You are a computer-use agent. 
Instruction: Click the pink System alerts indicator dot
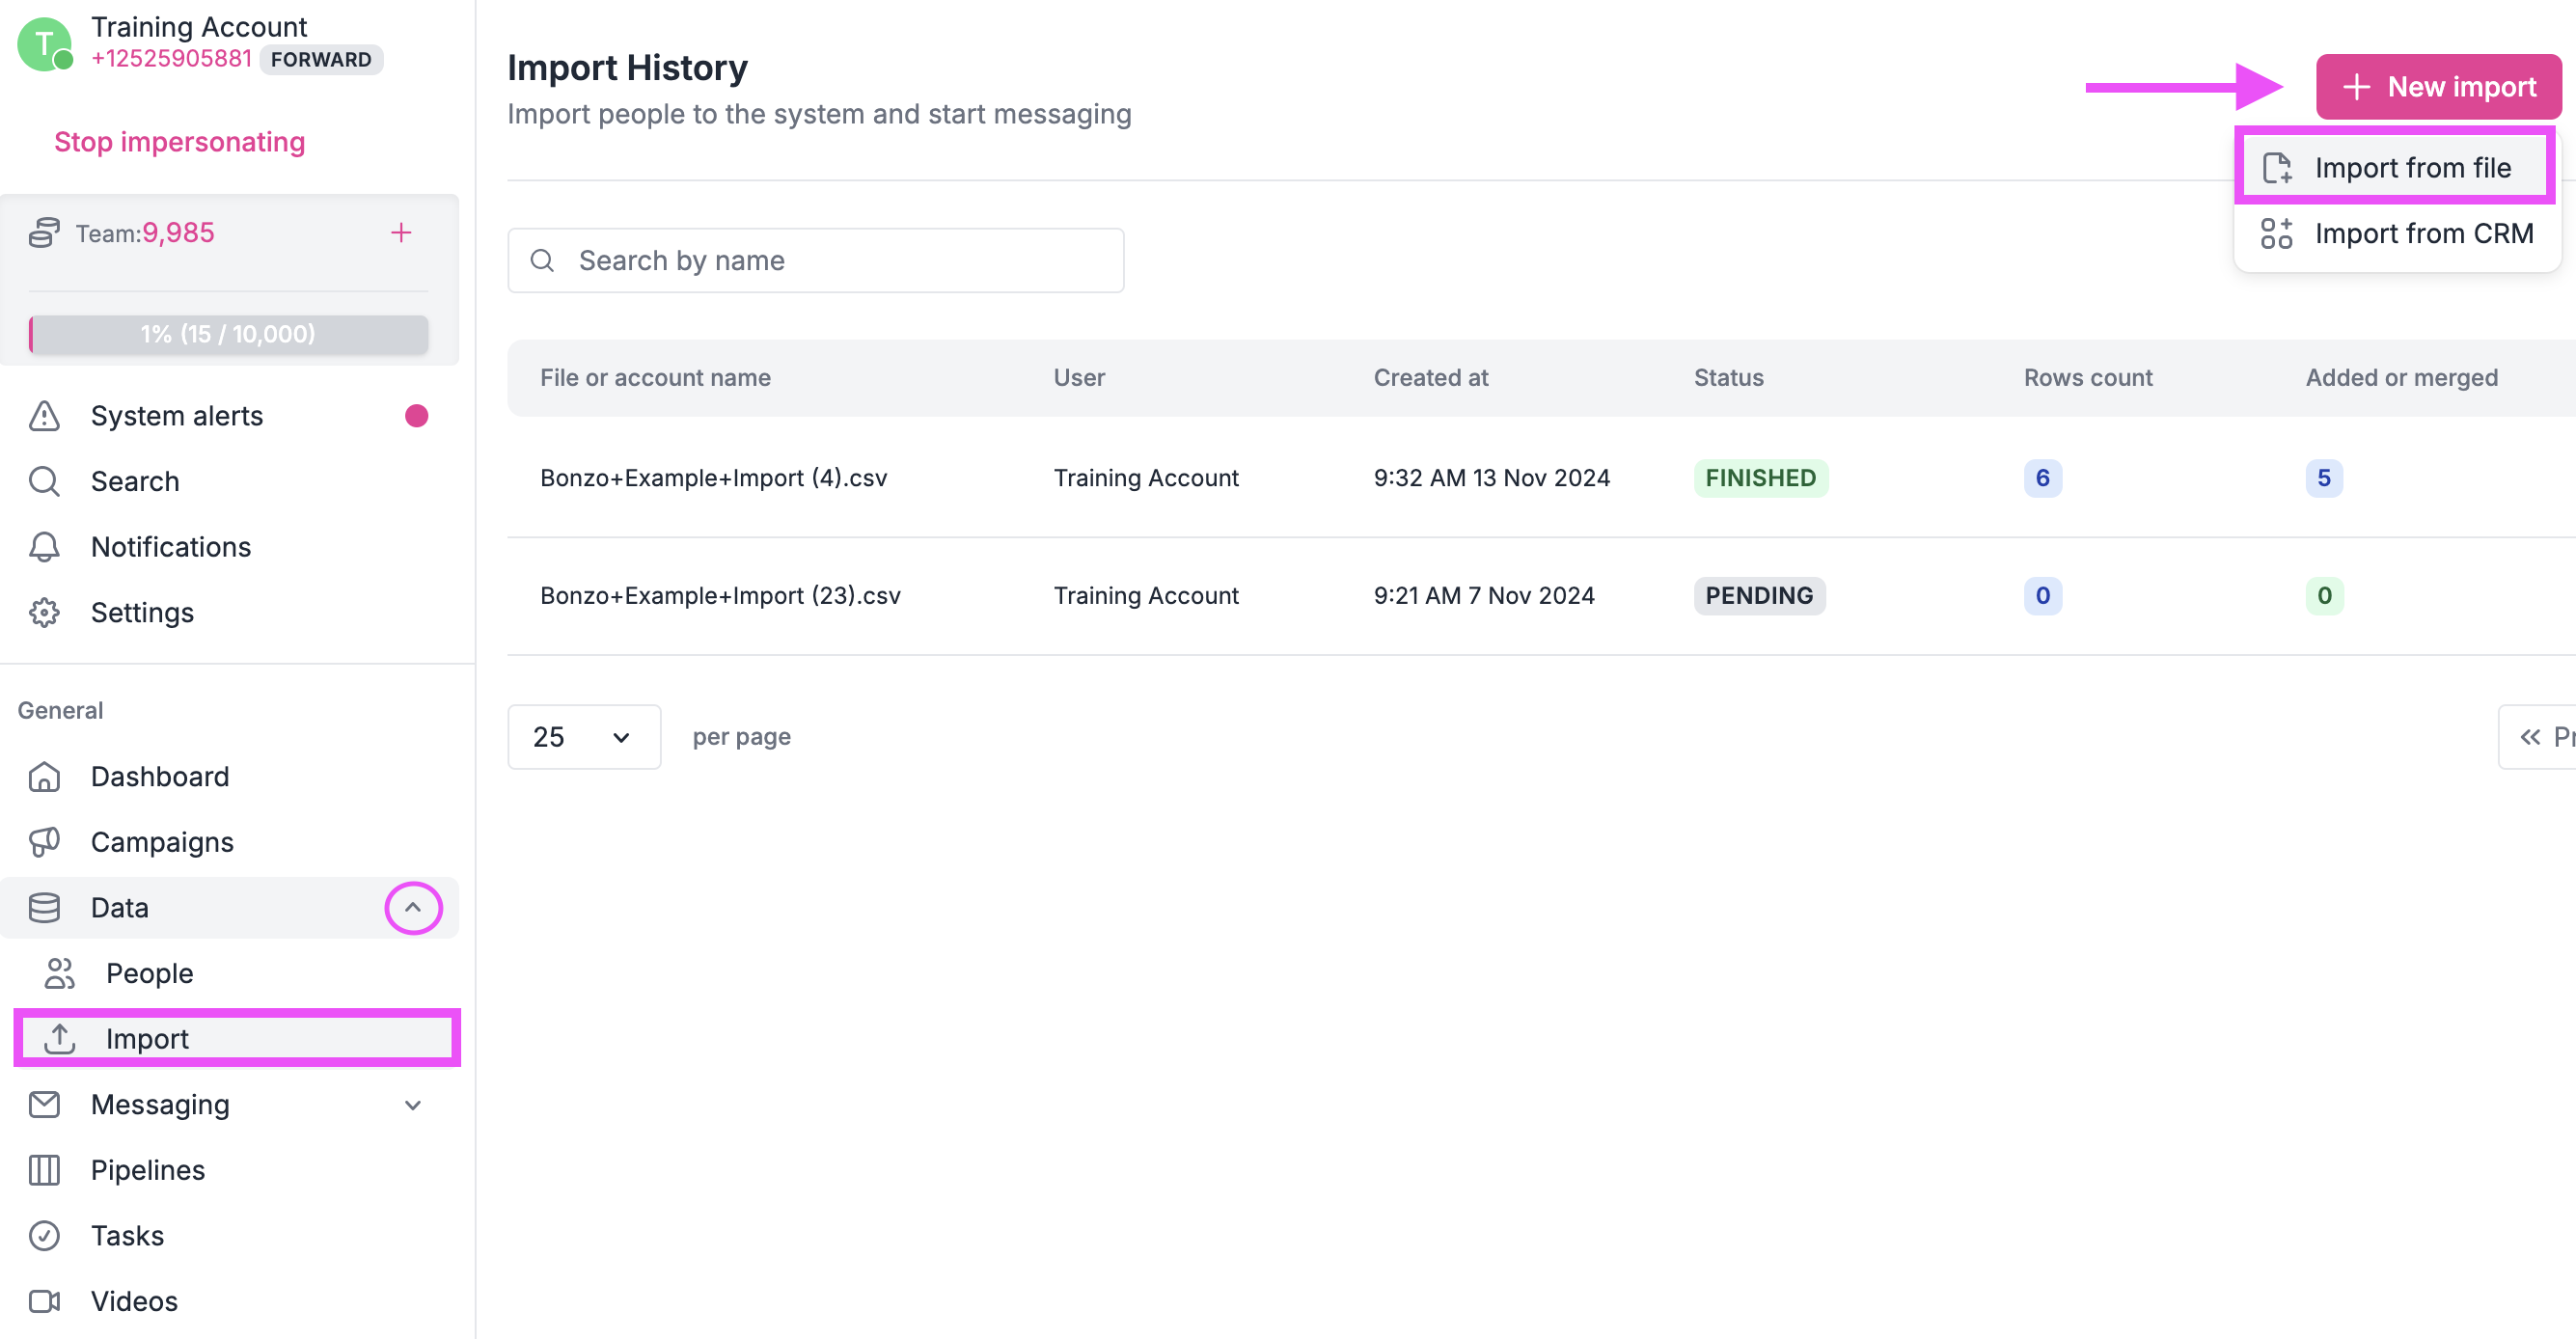pyautogui.click(x=416, y=416)
